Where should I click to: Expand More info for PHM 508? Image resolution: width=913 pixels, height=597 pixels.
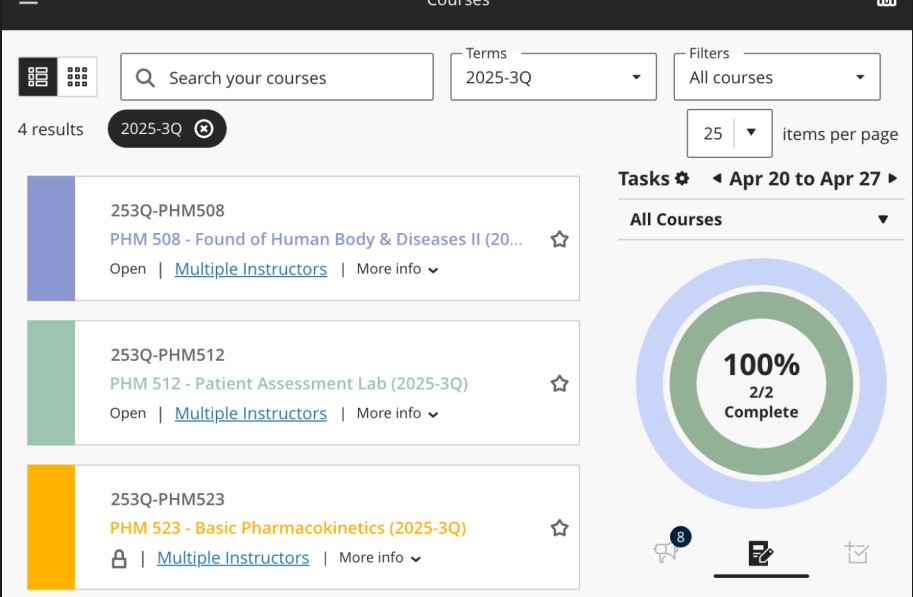397,269
